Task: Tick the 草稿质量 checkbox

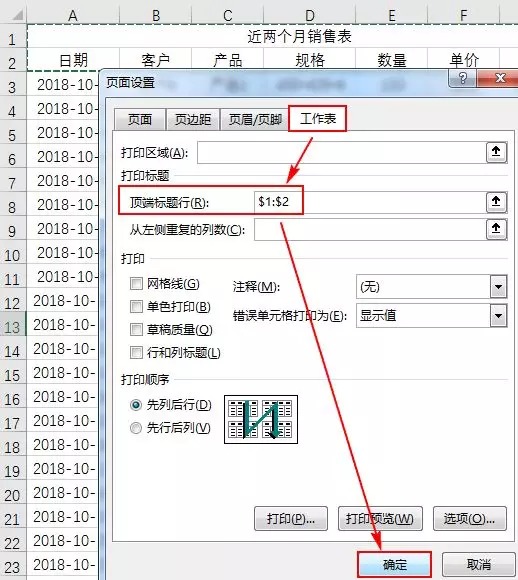Action: pos(136,330)
